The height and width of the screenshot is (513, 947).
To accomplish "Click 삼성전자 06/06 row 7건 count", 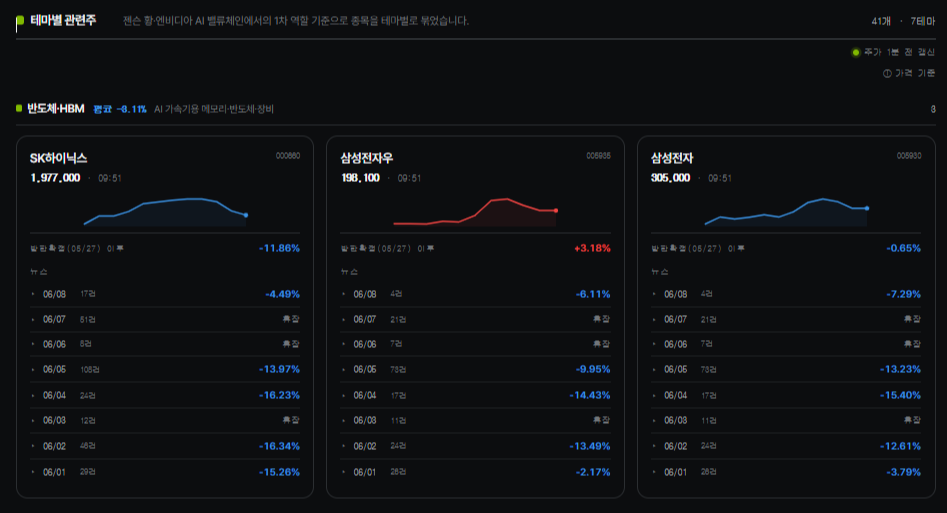I will tap(707, 344).
